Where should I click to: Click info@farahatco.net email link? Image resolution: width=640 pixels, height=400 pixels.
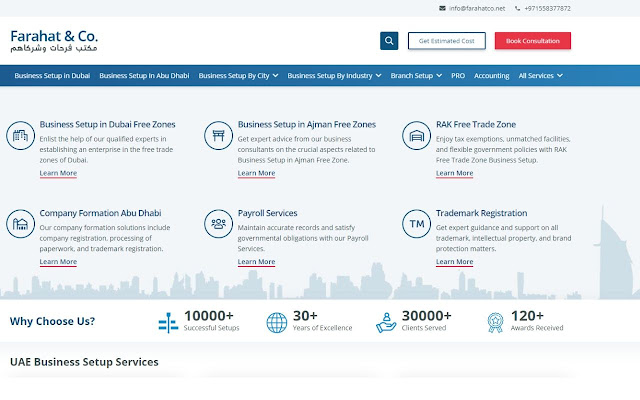click(477, 8)
